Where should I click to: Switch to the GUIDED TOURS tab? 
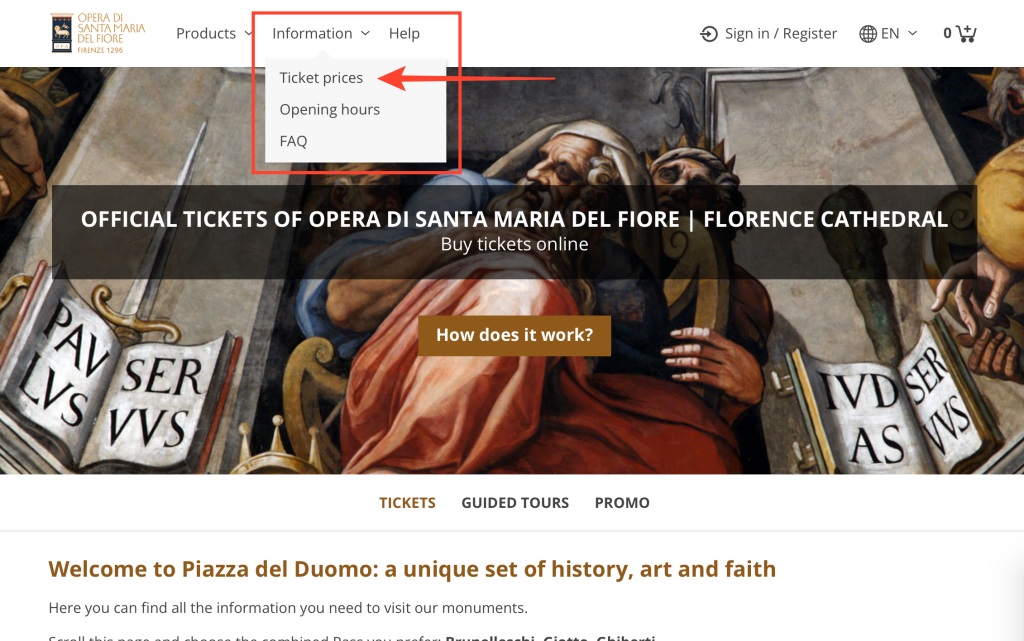click(x=515, y=503)
